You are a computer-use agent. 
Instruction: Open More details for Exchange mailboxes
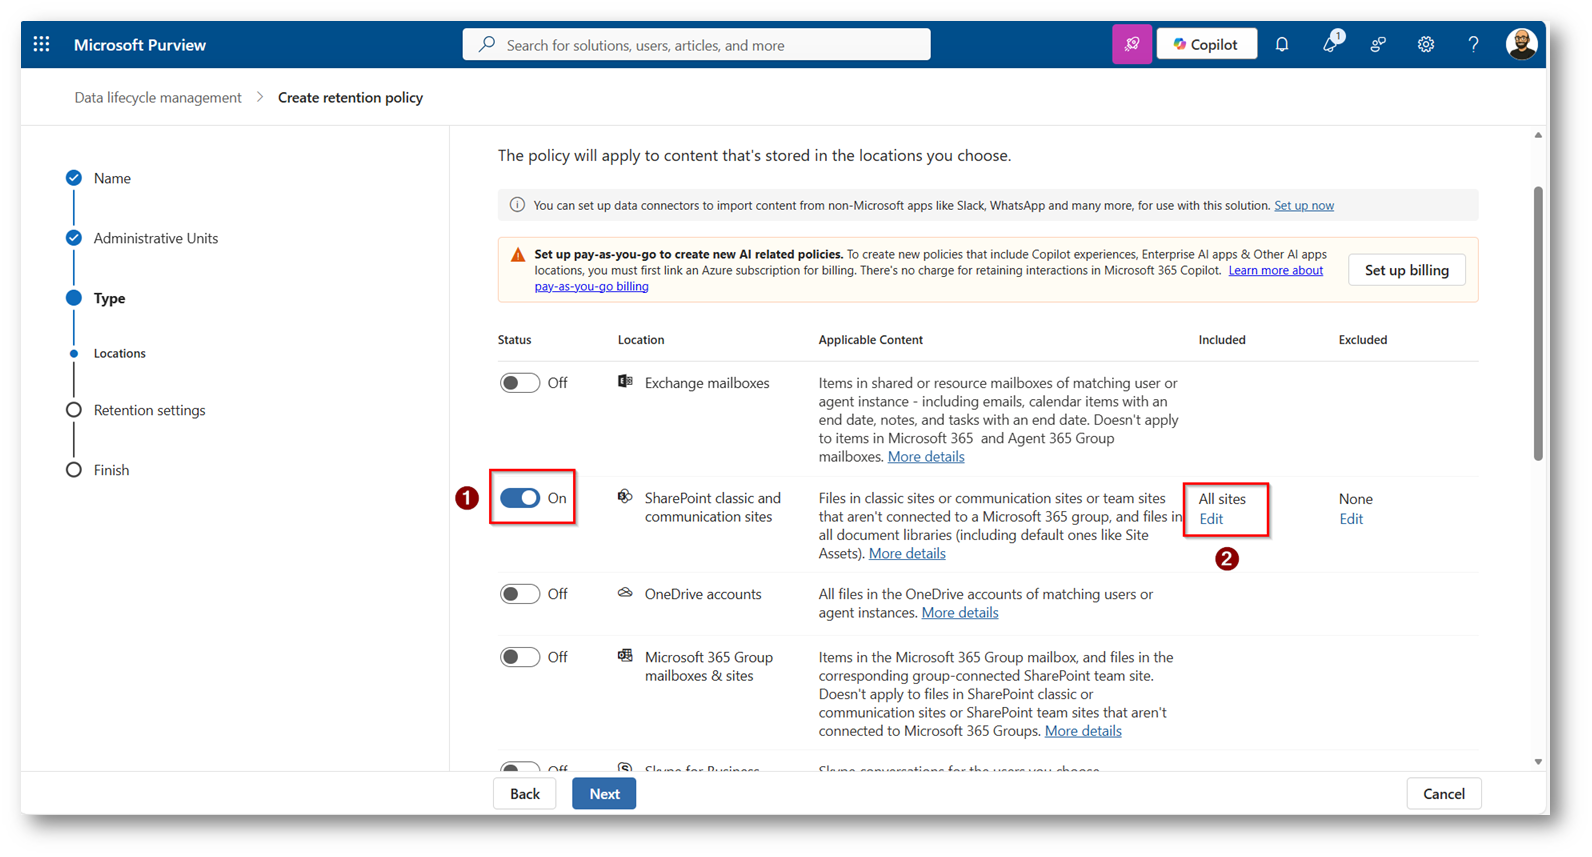point(926,456)
